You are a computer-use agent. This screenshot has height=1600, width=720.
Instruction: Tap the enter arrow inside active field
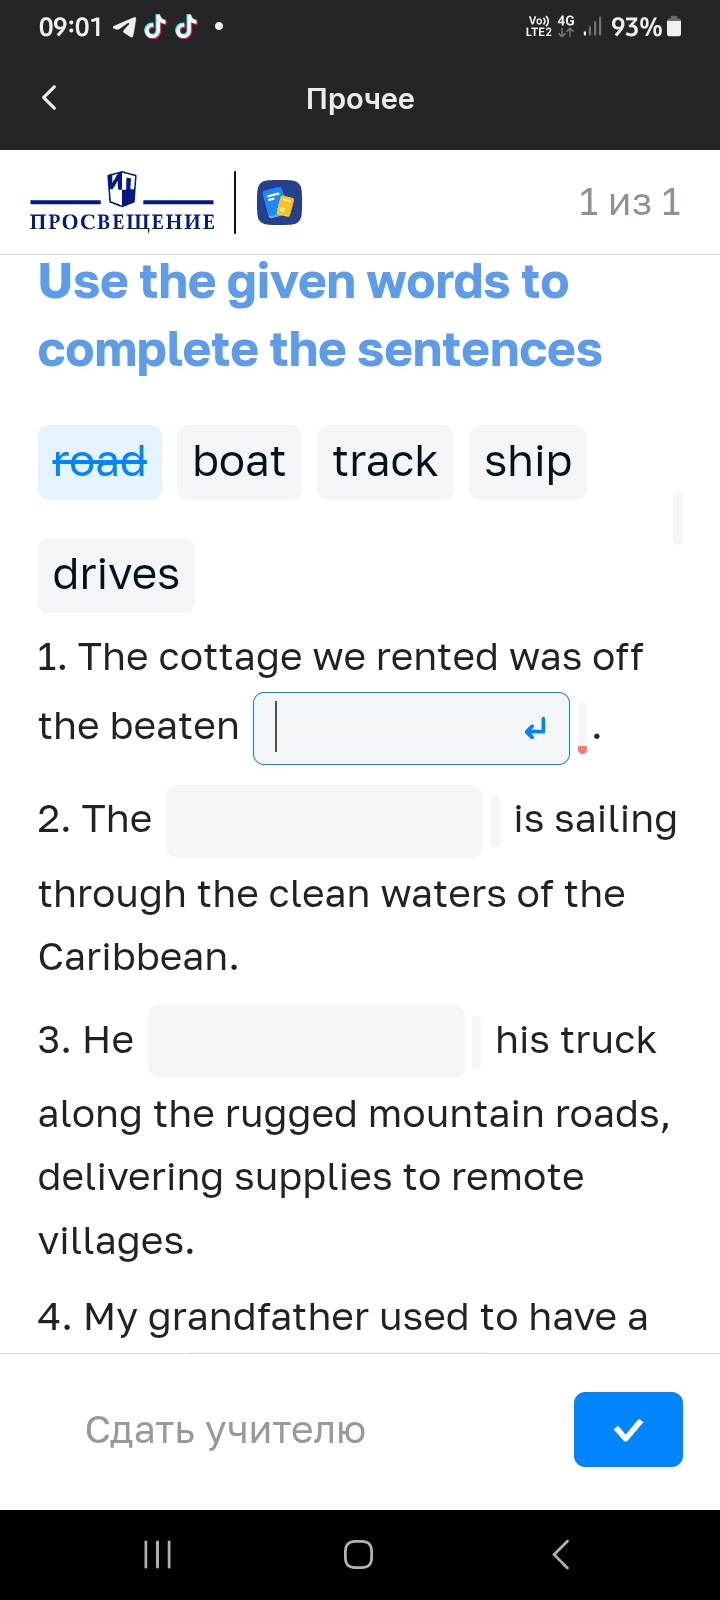[536, 729]
